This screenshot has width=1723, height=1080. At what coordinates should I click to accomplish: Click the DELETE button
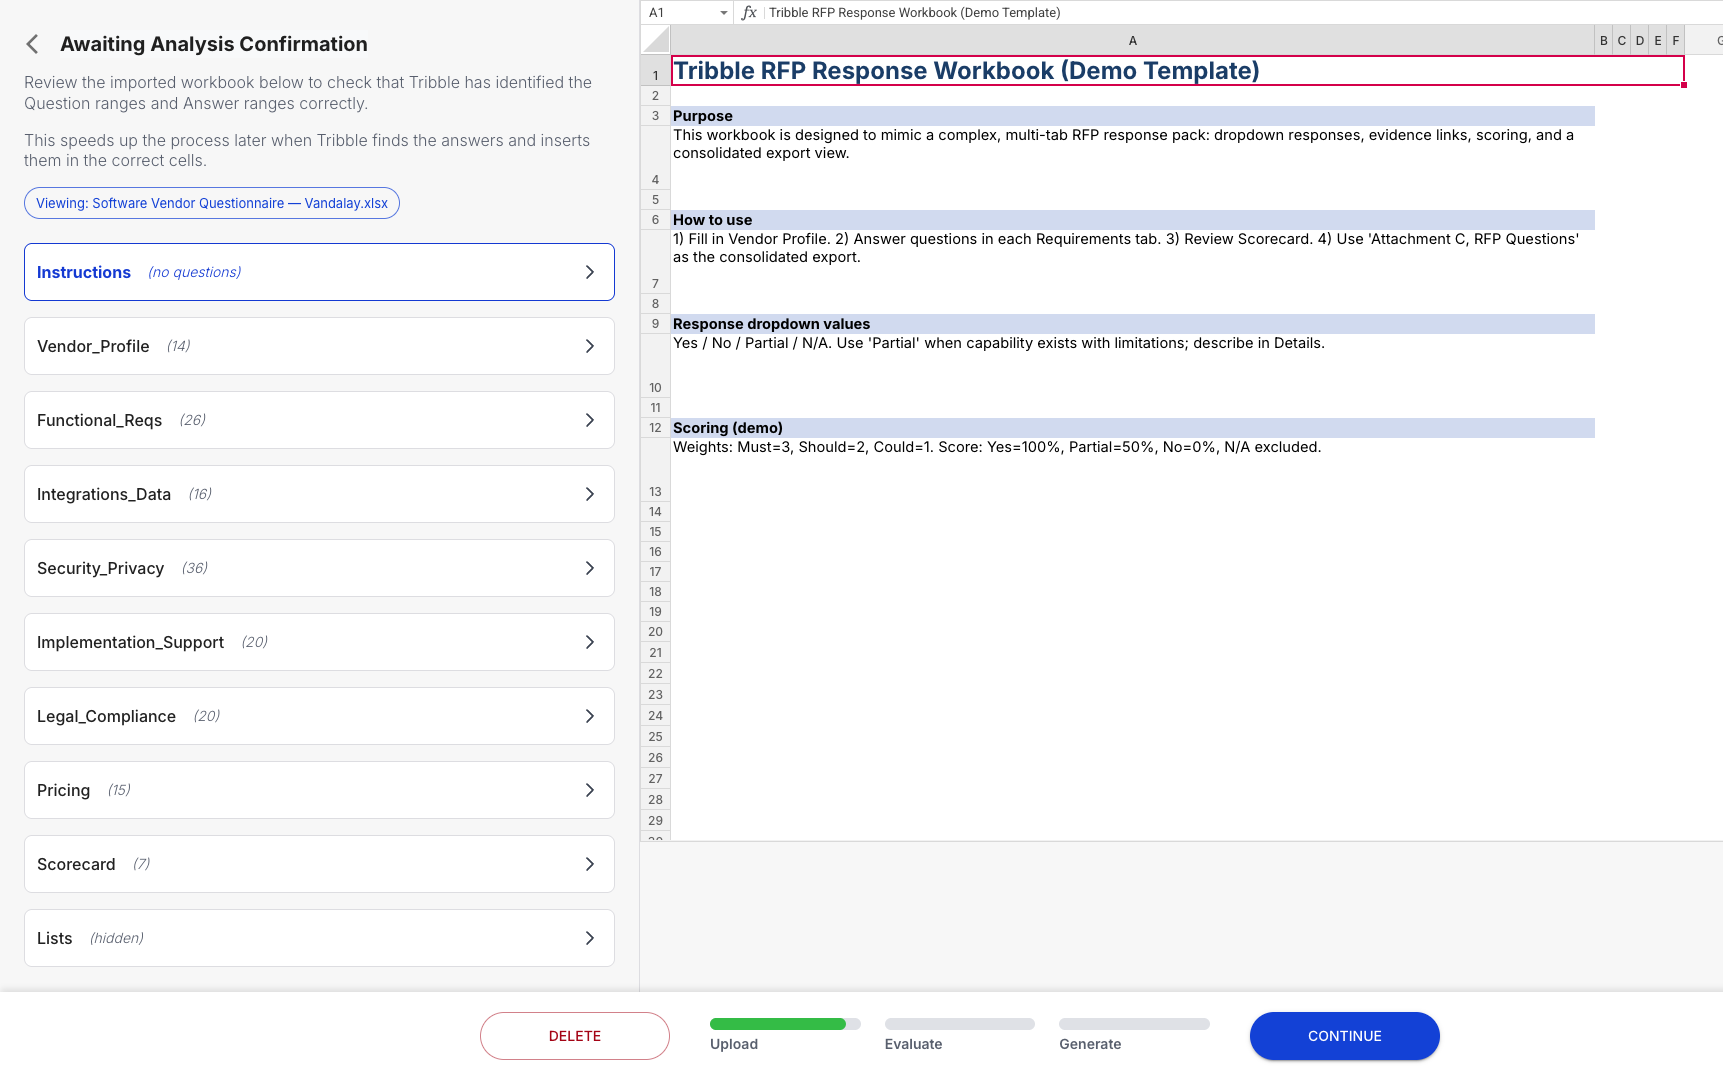[574, 1035]
